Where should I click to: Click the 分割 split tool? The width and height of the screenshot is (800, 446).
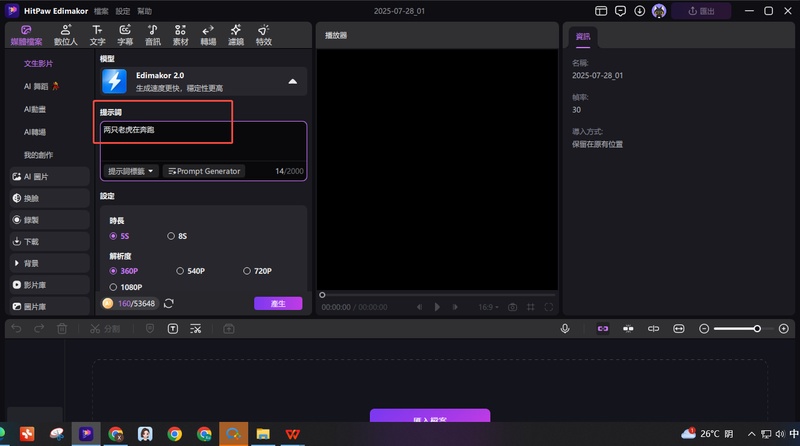105,329
